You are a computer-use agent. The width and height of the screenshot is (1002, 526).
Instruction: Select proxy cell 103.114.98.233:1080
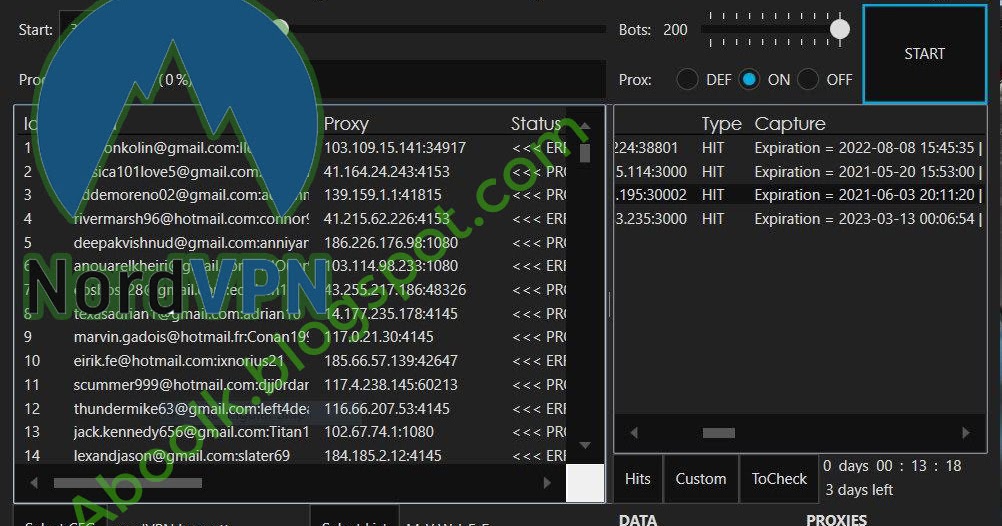391,266
